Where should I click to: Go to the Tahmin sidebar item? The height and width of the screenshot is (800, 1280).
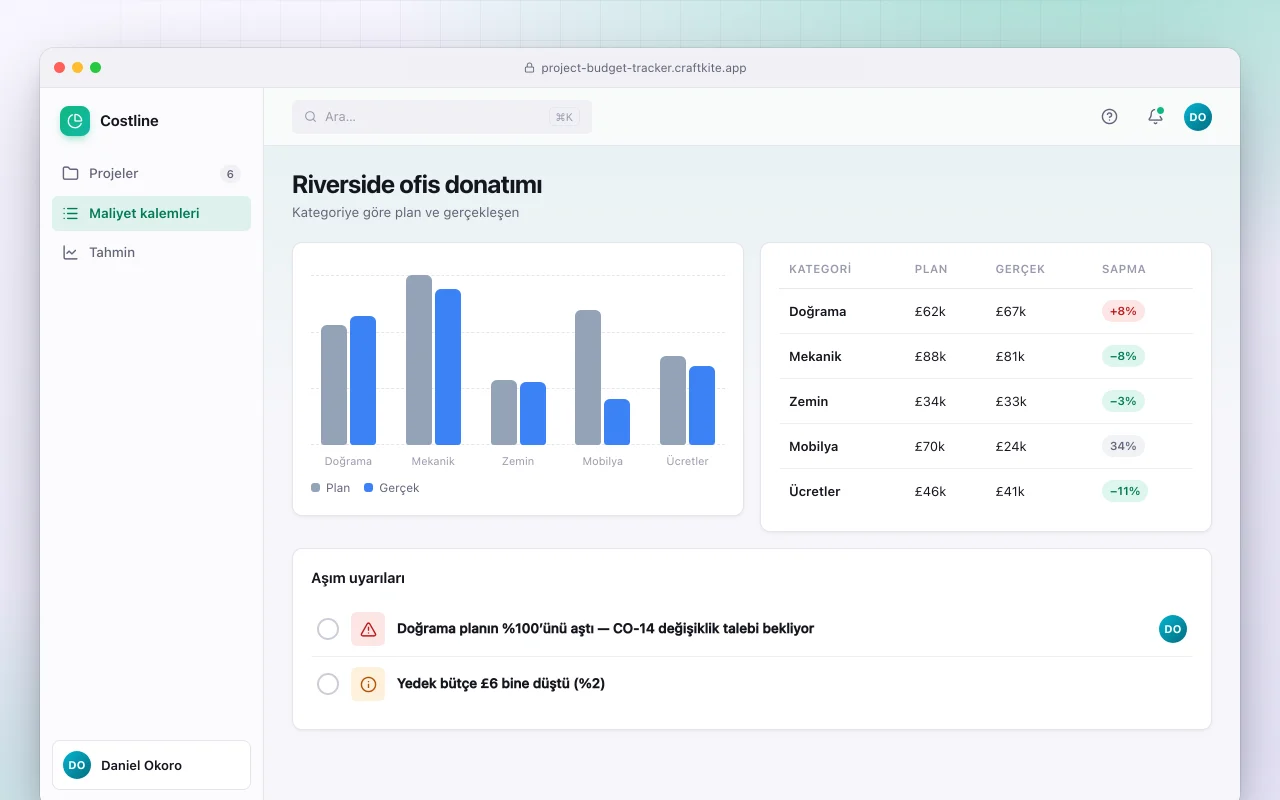tap(151, 253)
